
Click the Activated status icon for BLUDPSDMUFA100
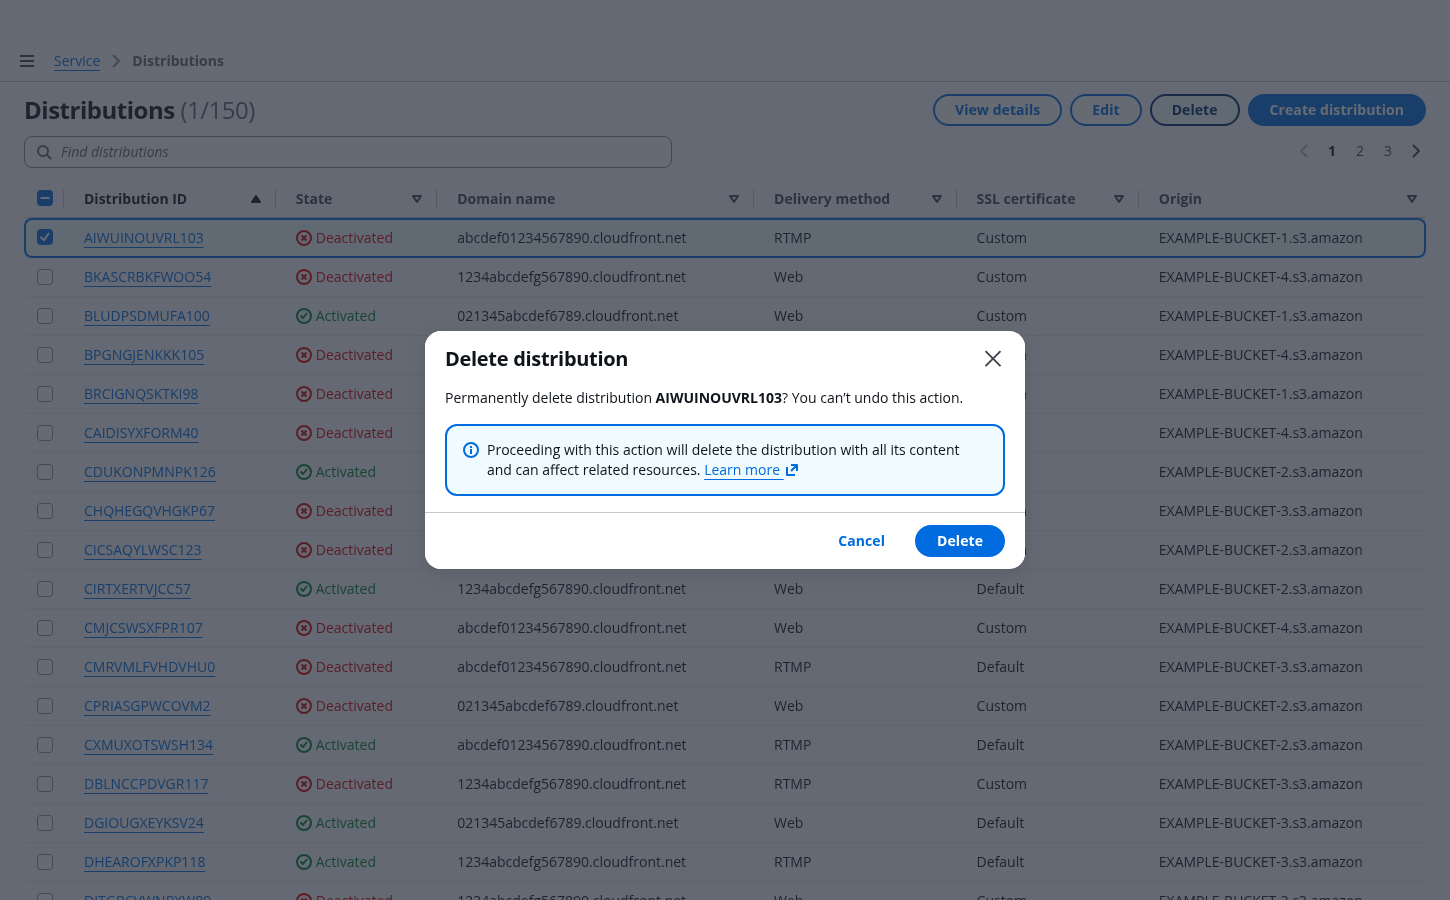click(x=304, y=316)
